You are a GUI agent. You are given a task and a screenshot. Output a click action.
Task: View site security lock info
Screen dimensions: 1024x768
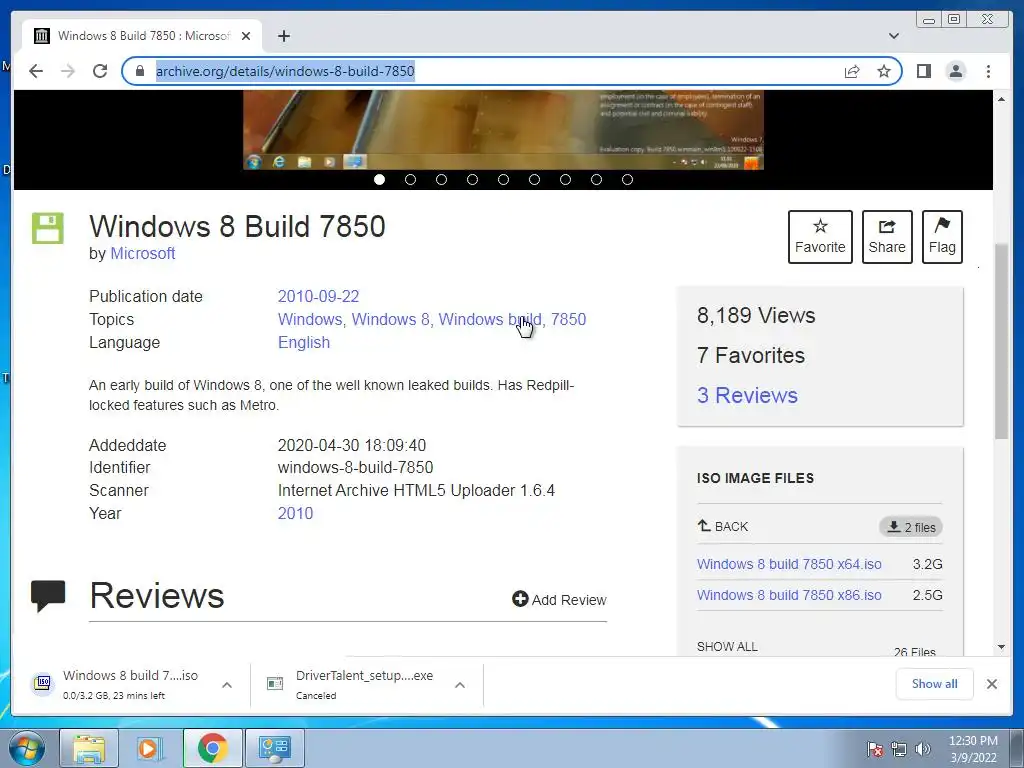[x=139, y=71]
